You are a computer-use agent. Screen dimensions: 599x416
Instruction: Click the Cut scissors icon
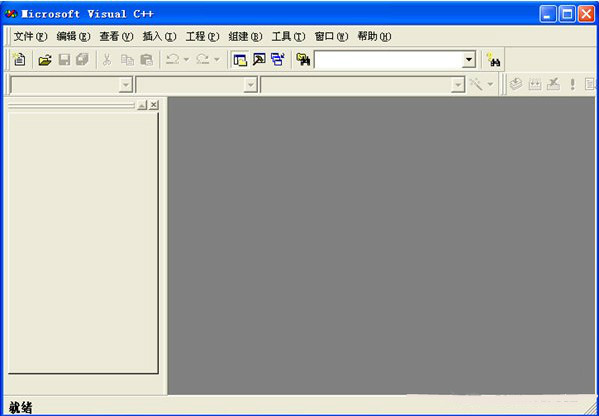(107, 60)
